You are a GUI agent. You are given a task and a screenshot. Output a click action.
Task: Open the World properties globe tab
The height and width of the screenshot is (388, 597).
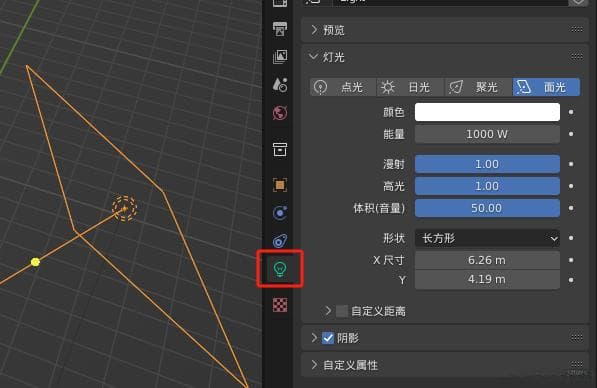(280, 113)
